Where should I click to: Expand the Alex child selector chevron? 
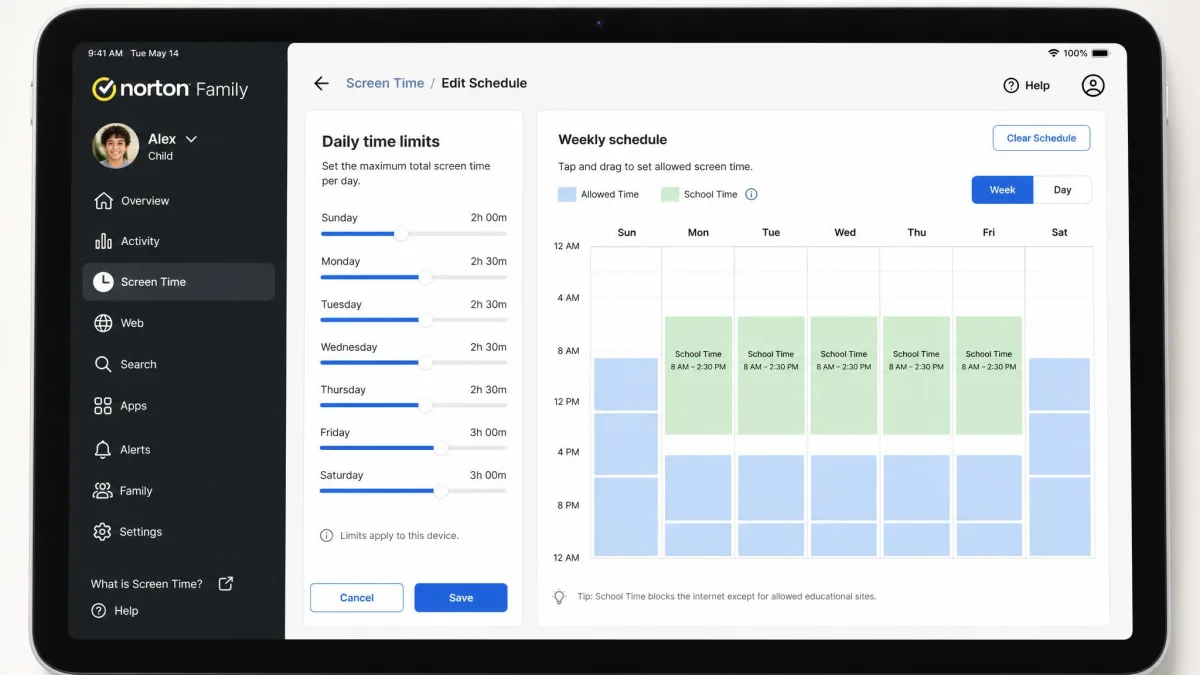click(x=191, y=139)
